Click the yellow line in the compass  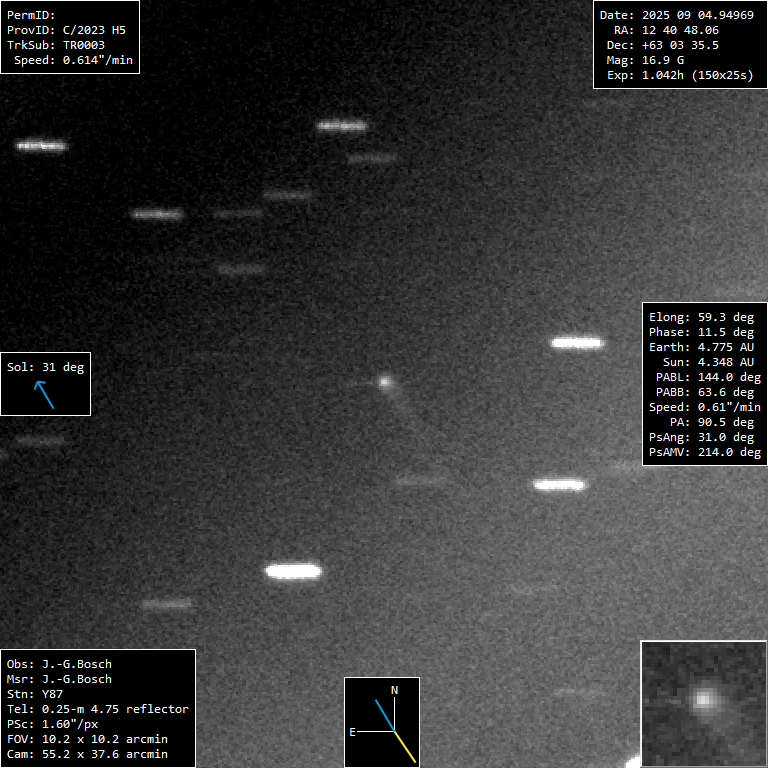pyautogui.click(x=406, y=747)
